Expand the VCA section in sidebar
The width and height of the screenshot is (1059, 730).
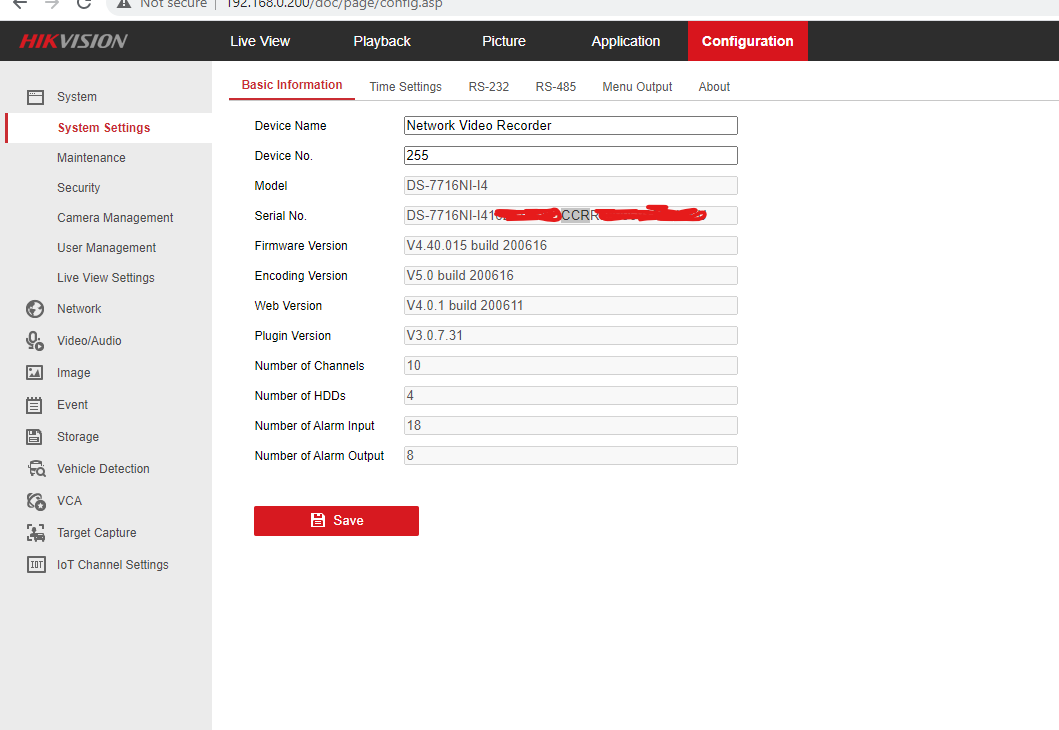(69, 501)
